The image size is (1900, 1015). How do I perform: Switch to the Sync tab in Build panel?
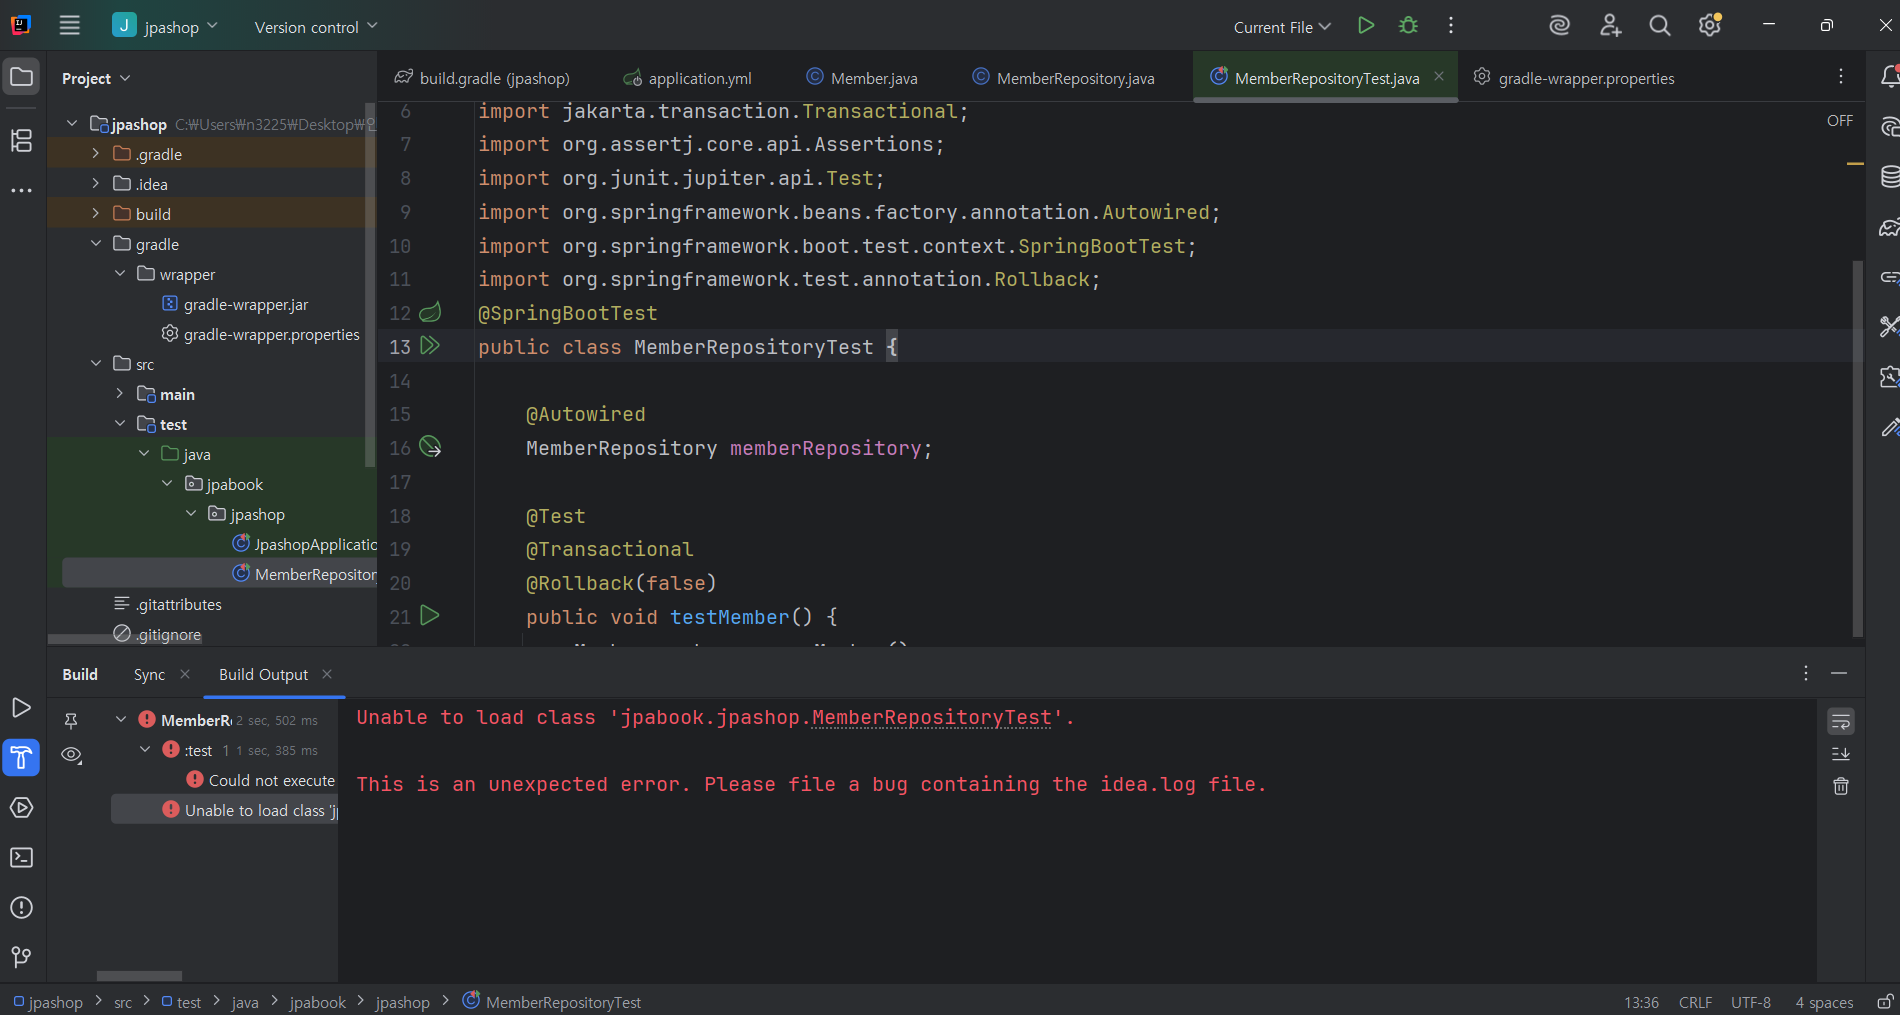[149, 675]
